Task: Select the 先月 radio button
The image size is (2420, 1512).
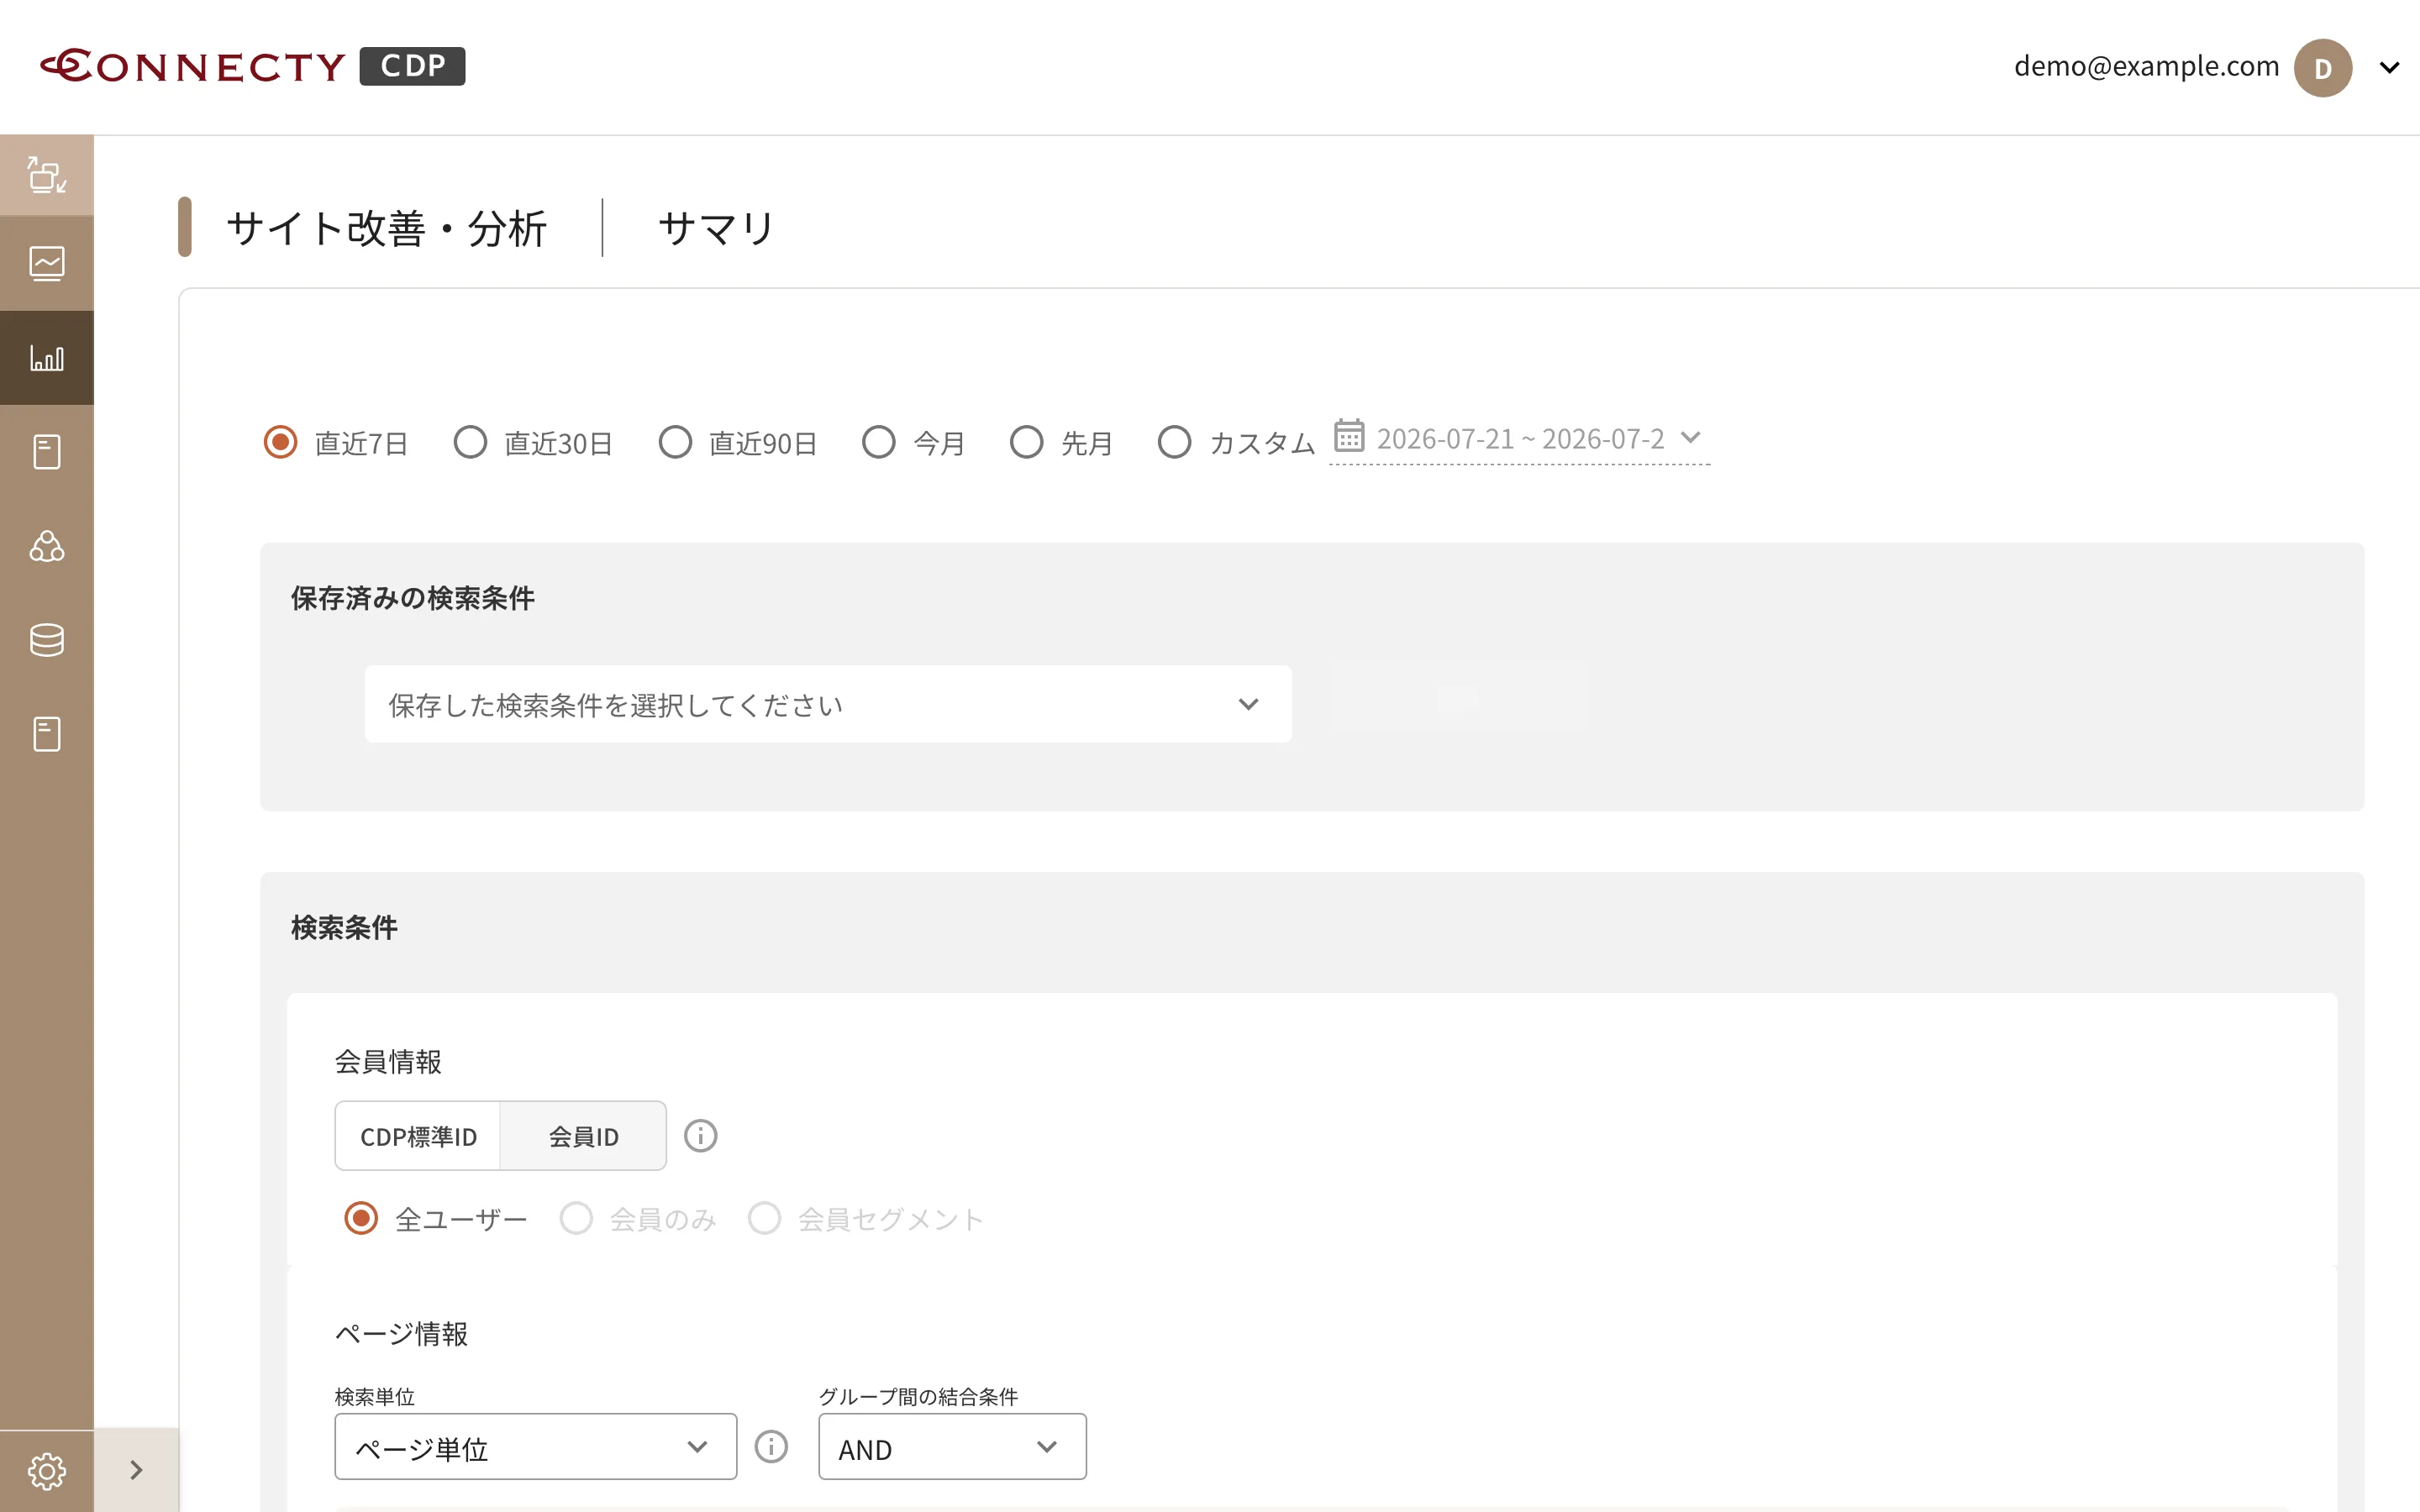Action: coord(1026,442)
